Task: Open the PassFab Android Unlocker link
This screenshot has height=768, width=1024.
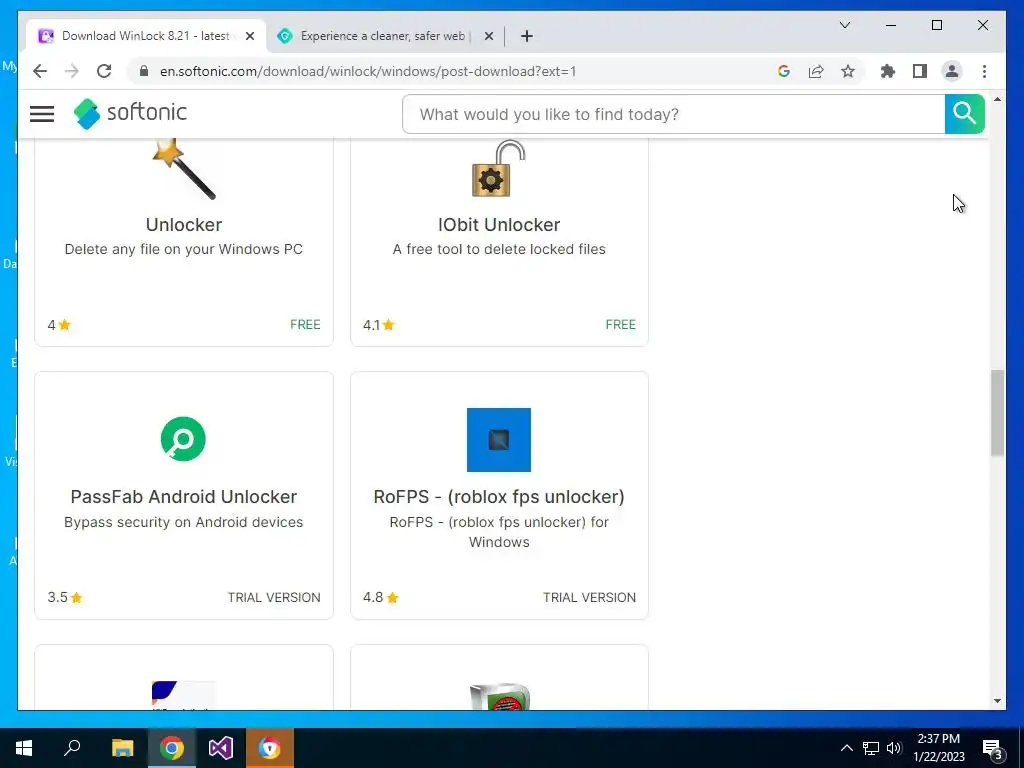Action: coord(184,497)
